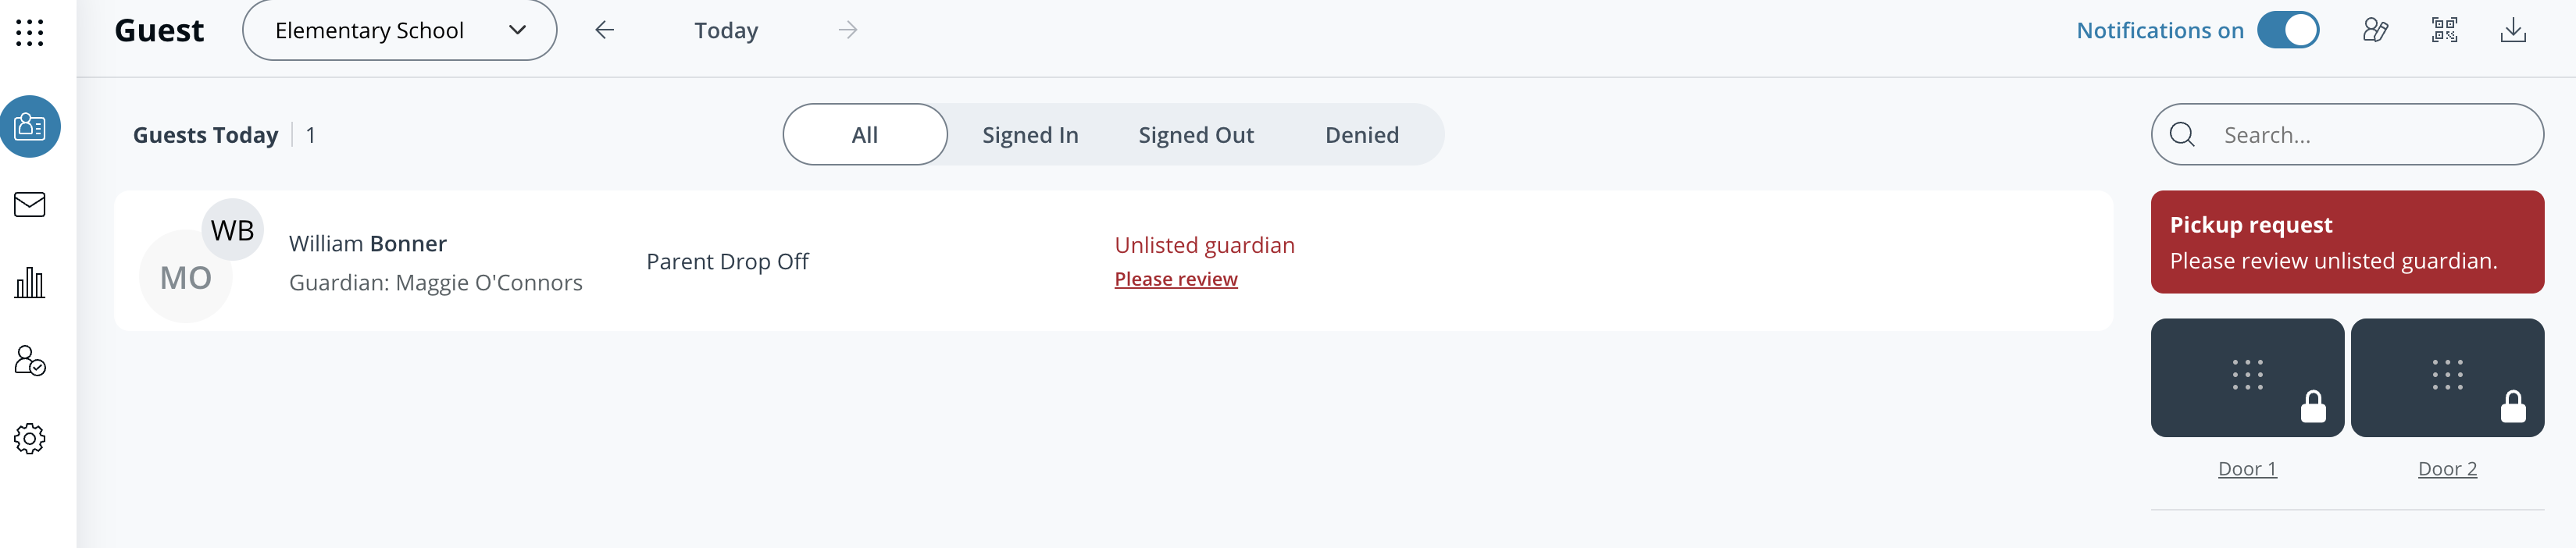Open the verified users sidebar icon

30,361
